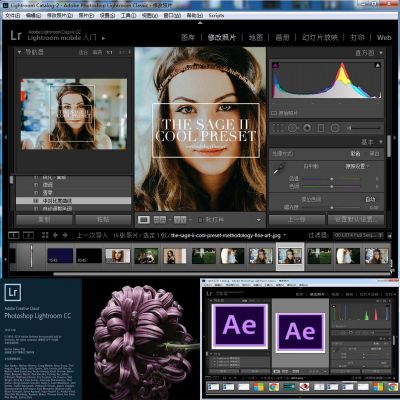
Task: Enable the 软打样 soft proofing checkbox
Action: tap(200, 220)
